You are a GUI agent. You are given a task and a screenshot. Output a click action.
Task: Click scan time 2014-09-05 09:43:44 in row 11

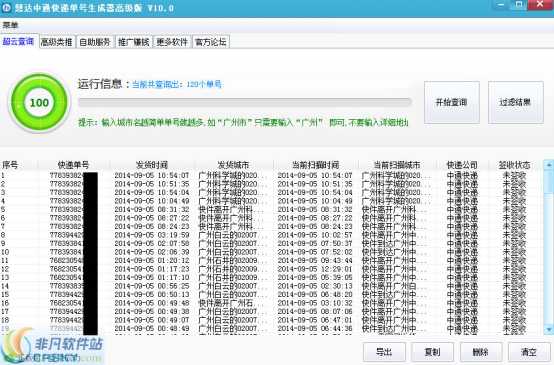tap(315, 260)
